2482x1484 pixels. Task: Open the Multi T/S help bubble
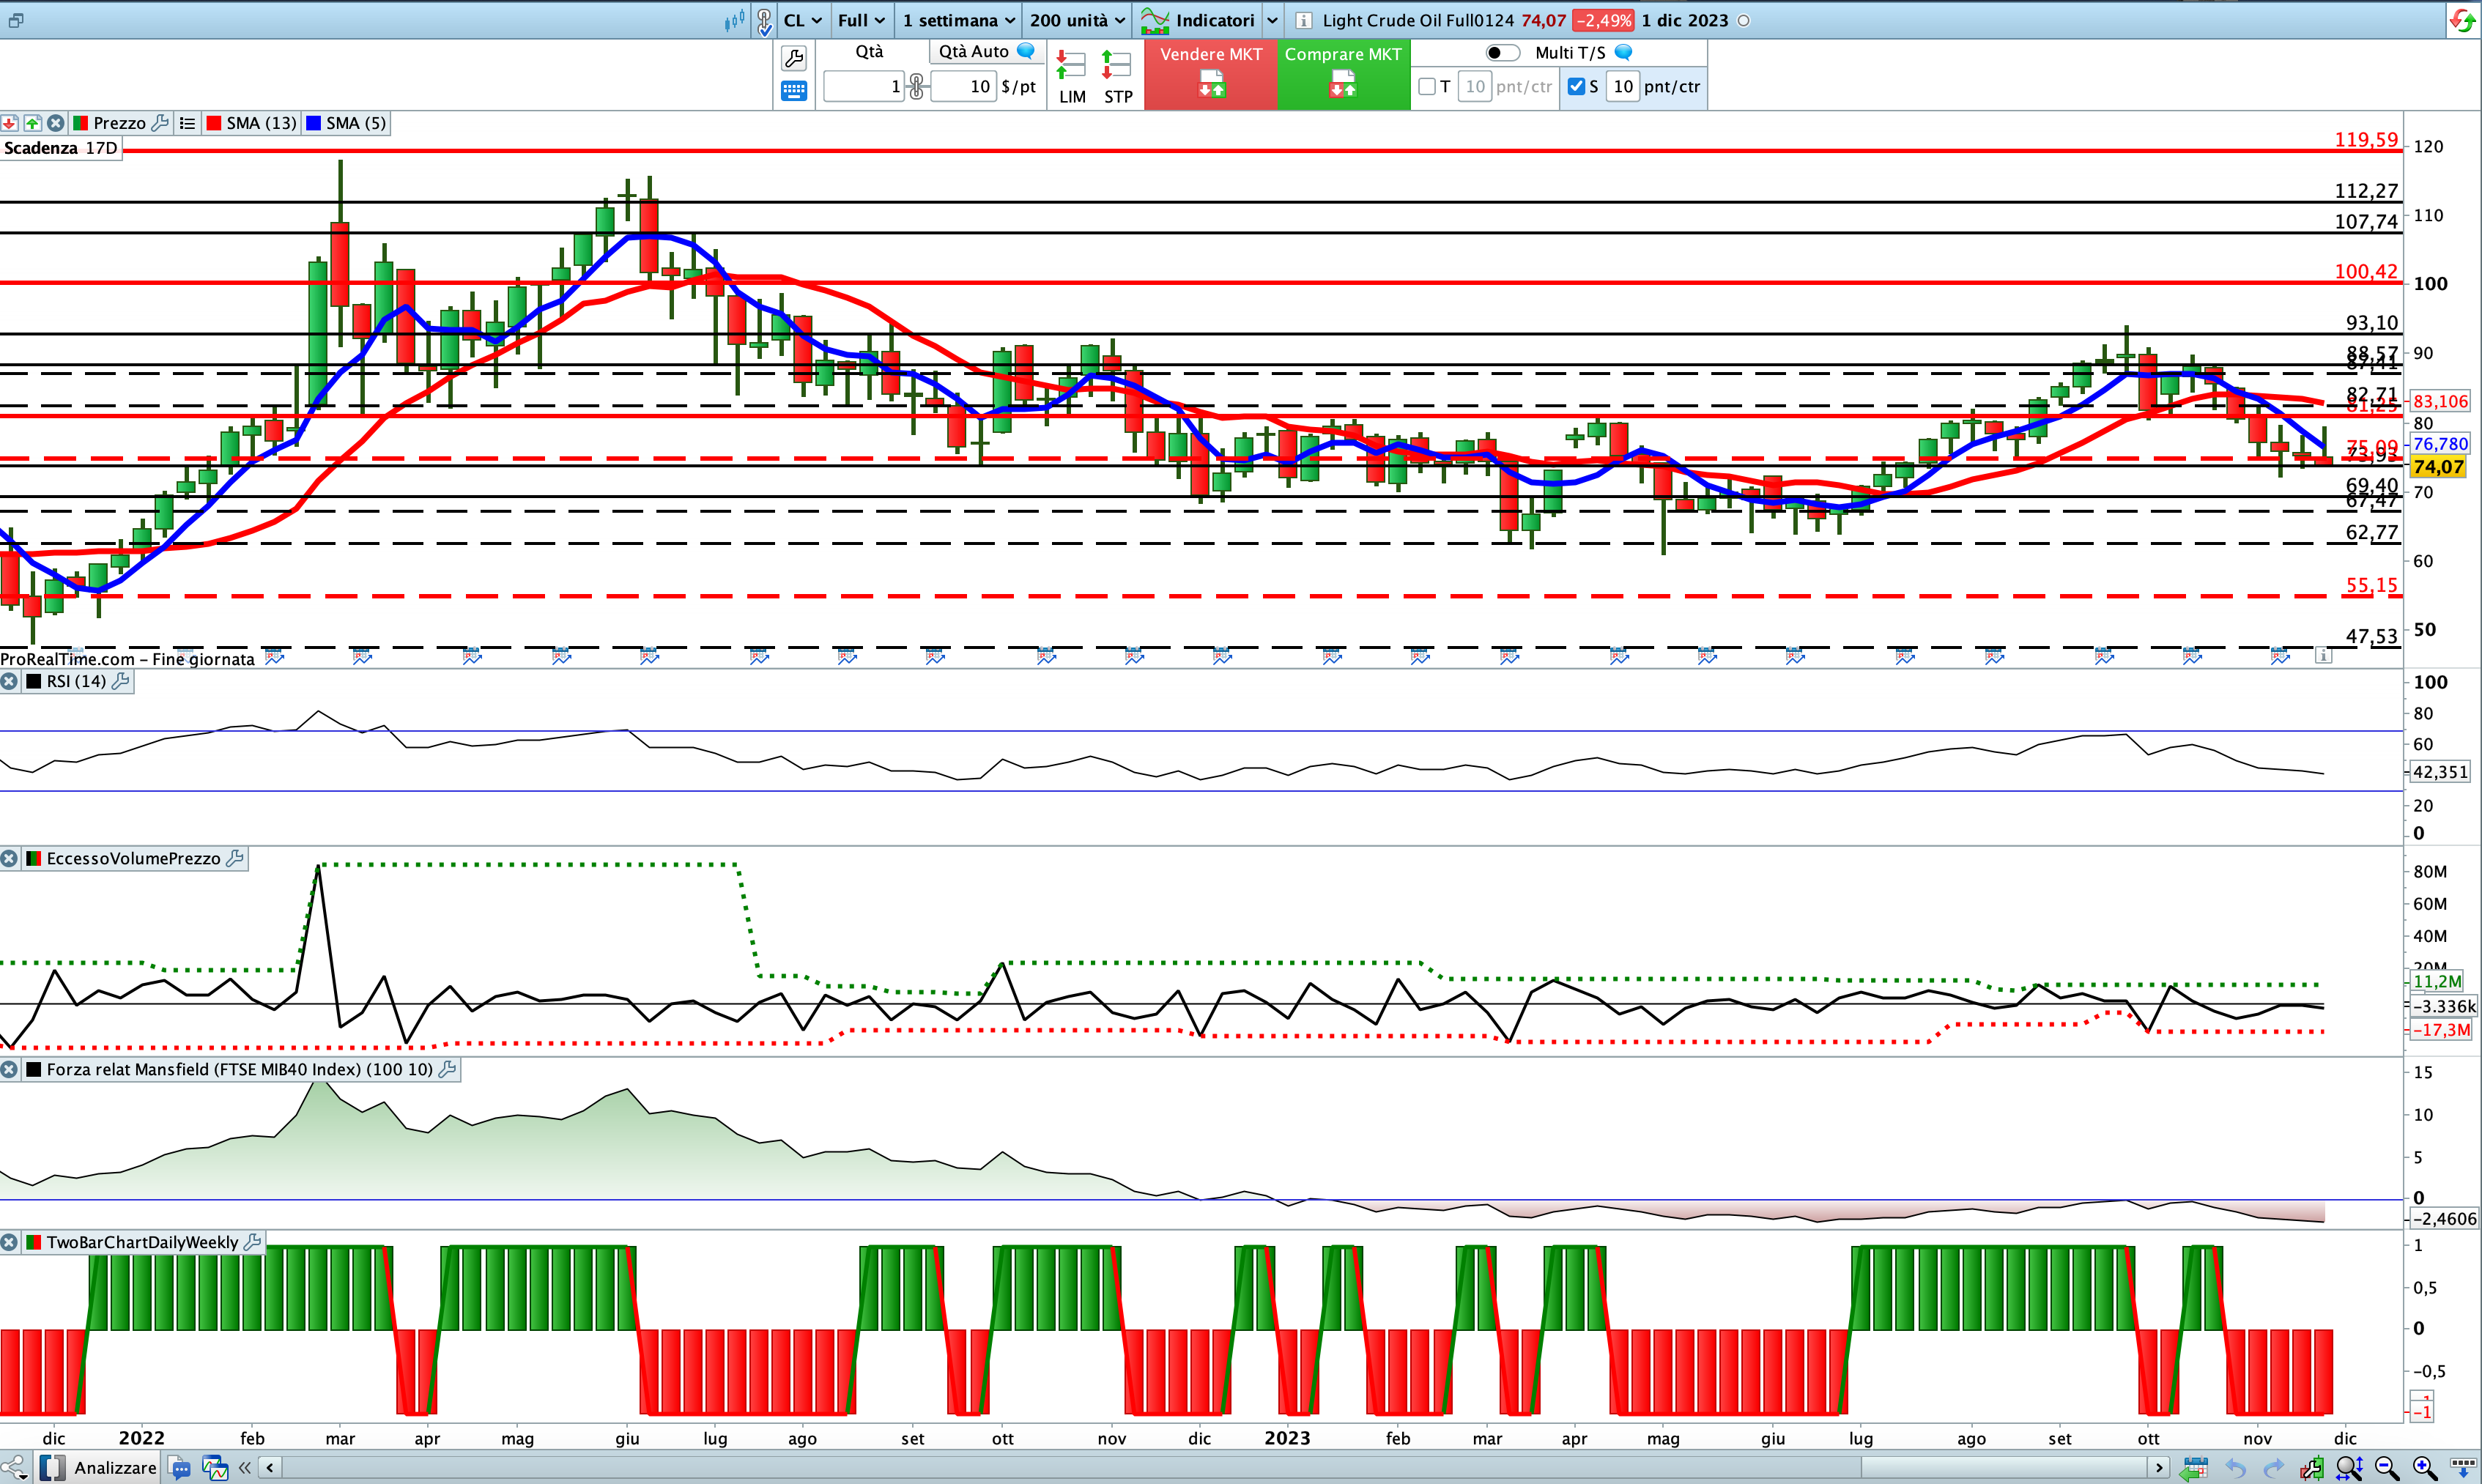(x=1624, y=52)
